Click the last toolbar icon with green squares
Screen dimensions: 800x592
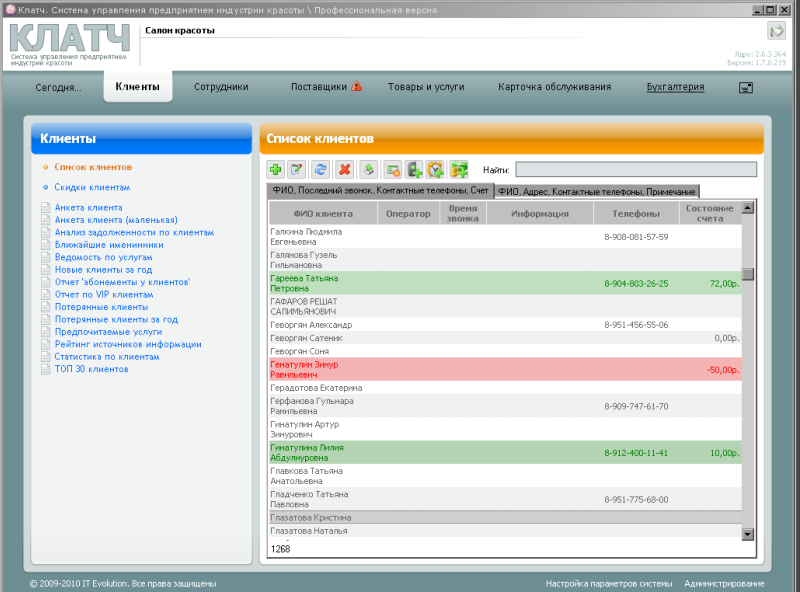(x=459, y=170)
